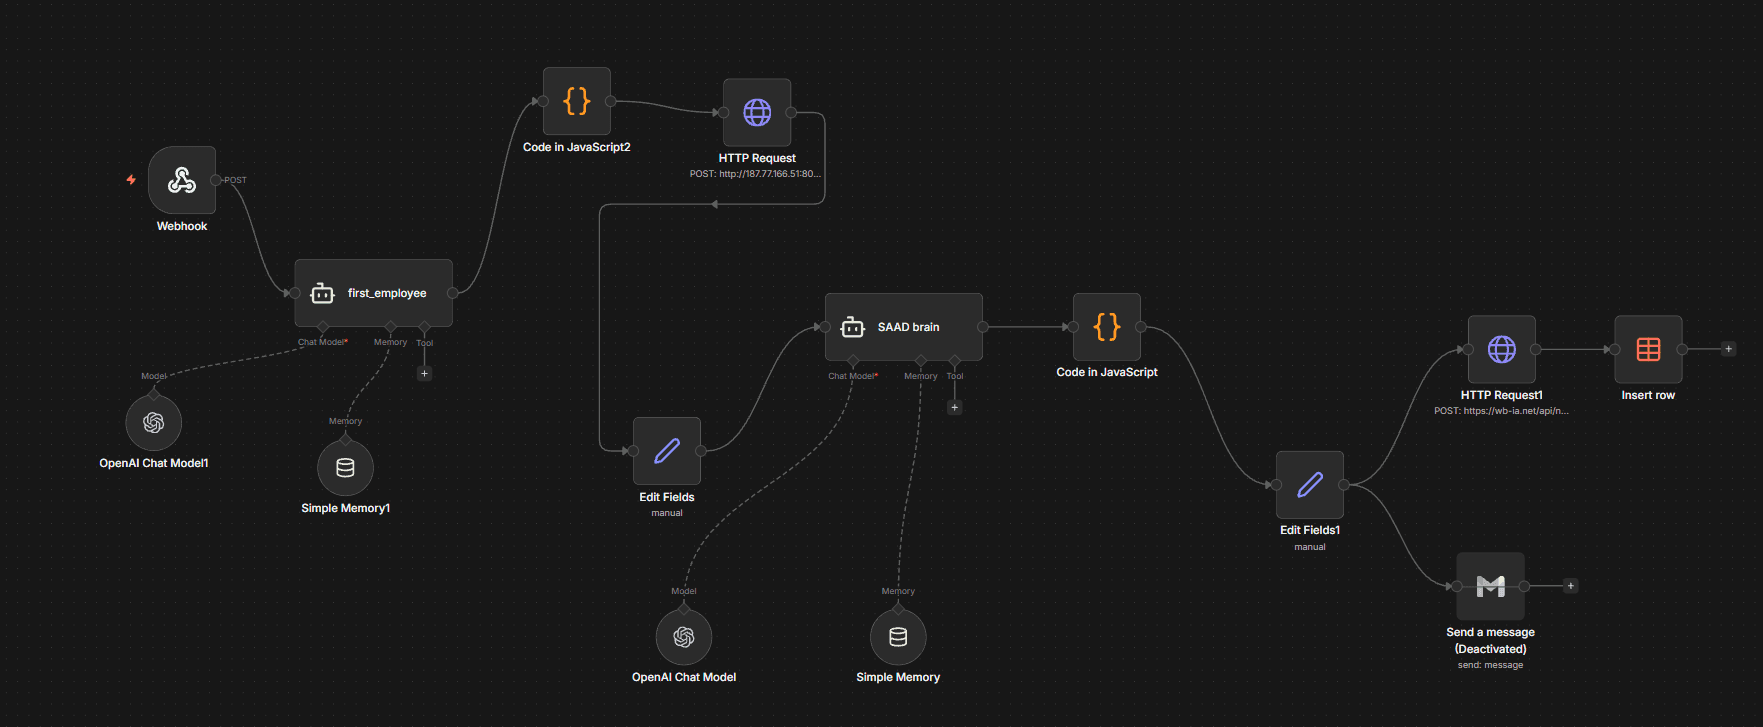Click the 'send: message' subtitle
The height and width of the screenshot is (727, 1763).
1490,665
